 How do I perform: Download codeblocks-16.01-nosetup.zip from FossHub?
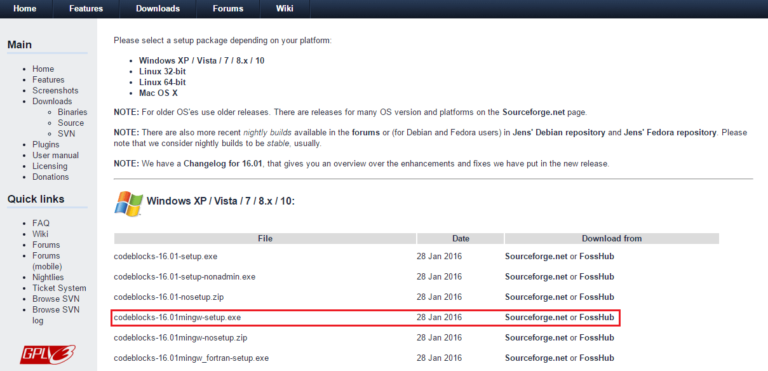(x=597, y=297)
